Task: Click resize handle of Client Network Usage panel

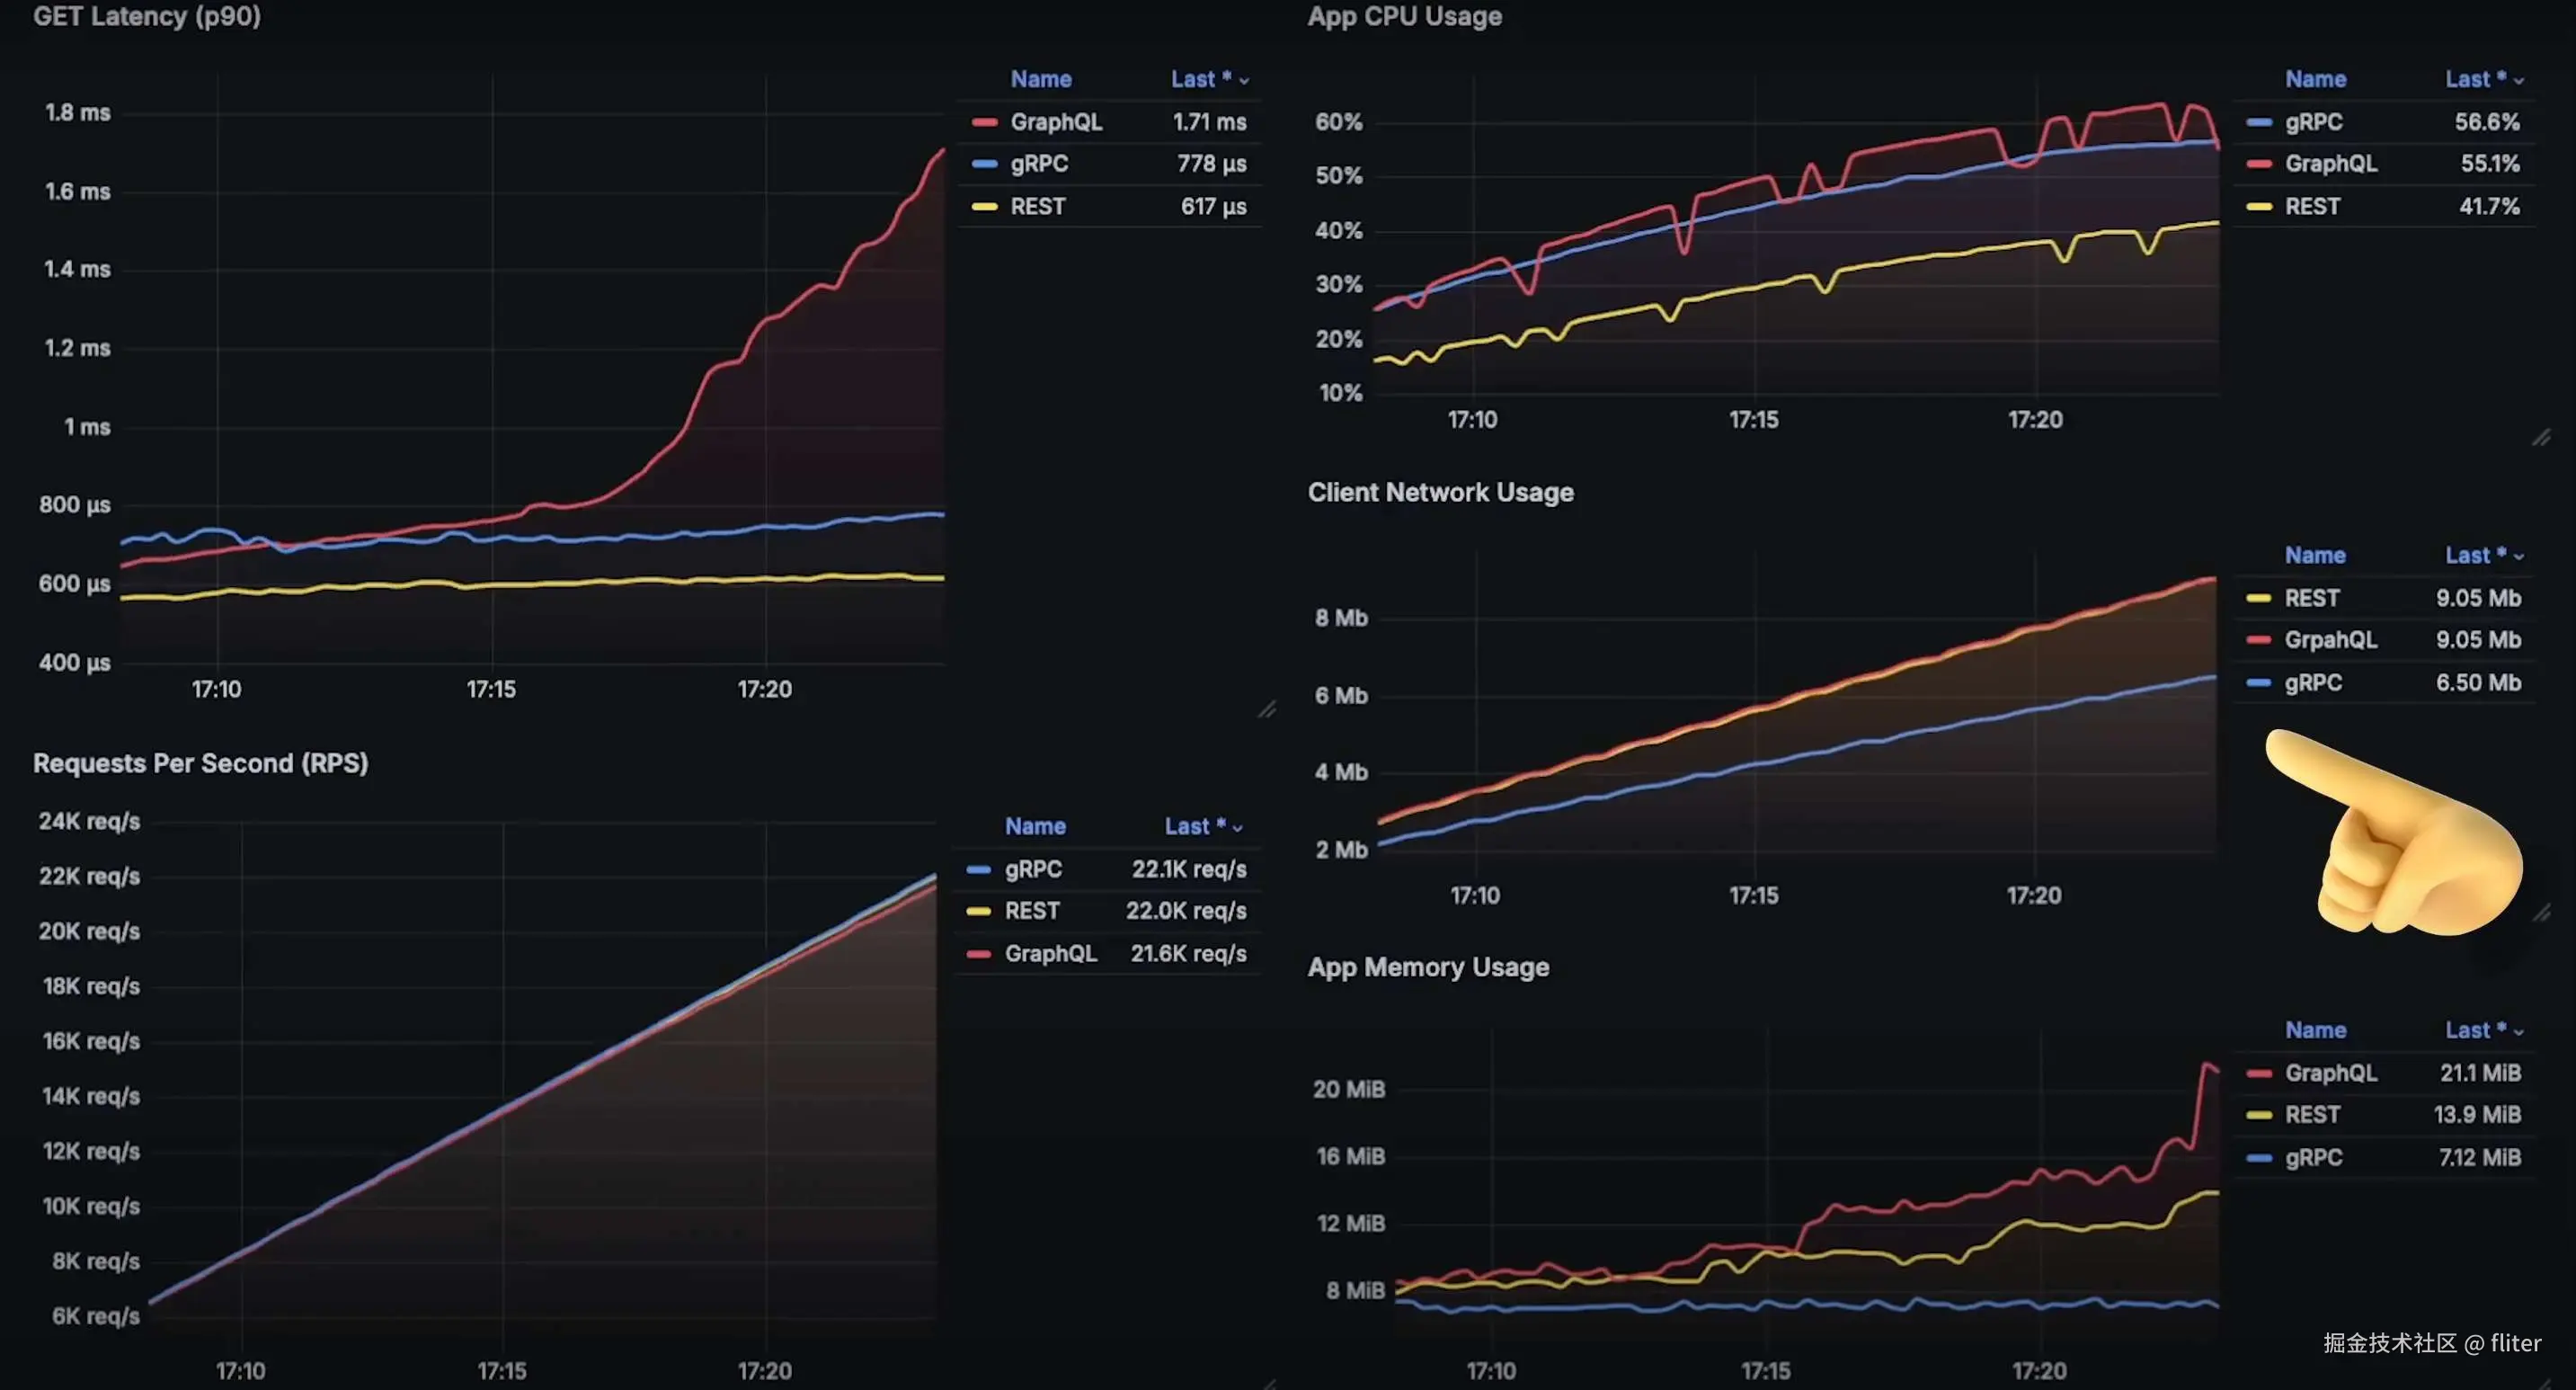Action: pyautogui.click(x=2541, y=913)
